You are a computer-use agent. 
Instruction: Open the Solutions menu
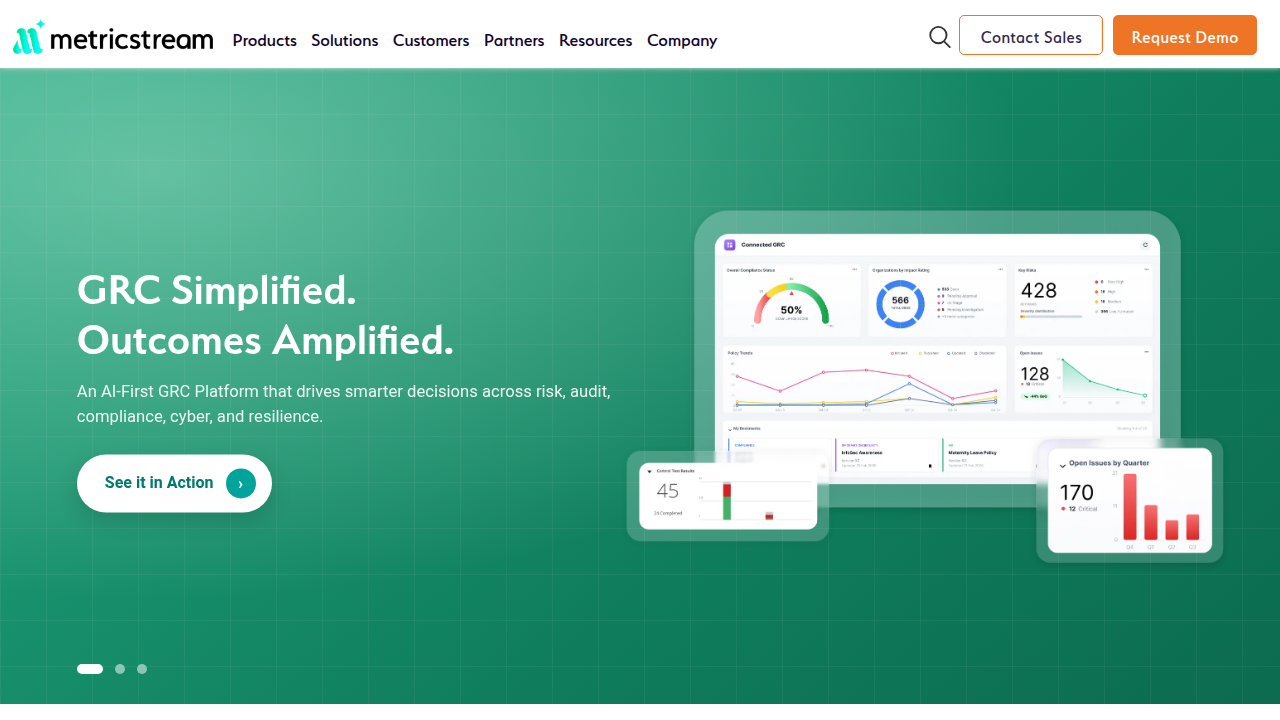click(x=345, y=40)
